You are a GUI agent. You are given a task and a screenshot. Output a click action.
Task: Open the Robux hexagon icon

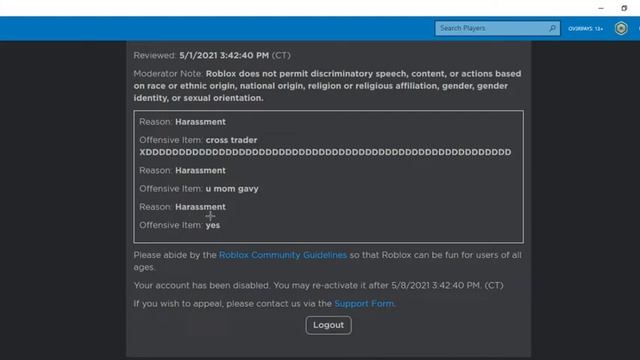point(621,28)
